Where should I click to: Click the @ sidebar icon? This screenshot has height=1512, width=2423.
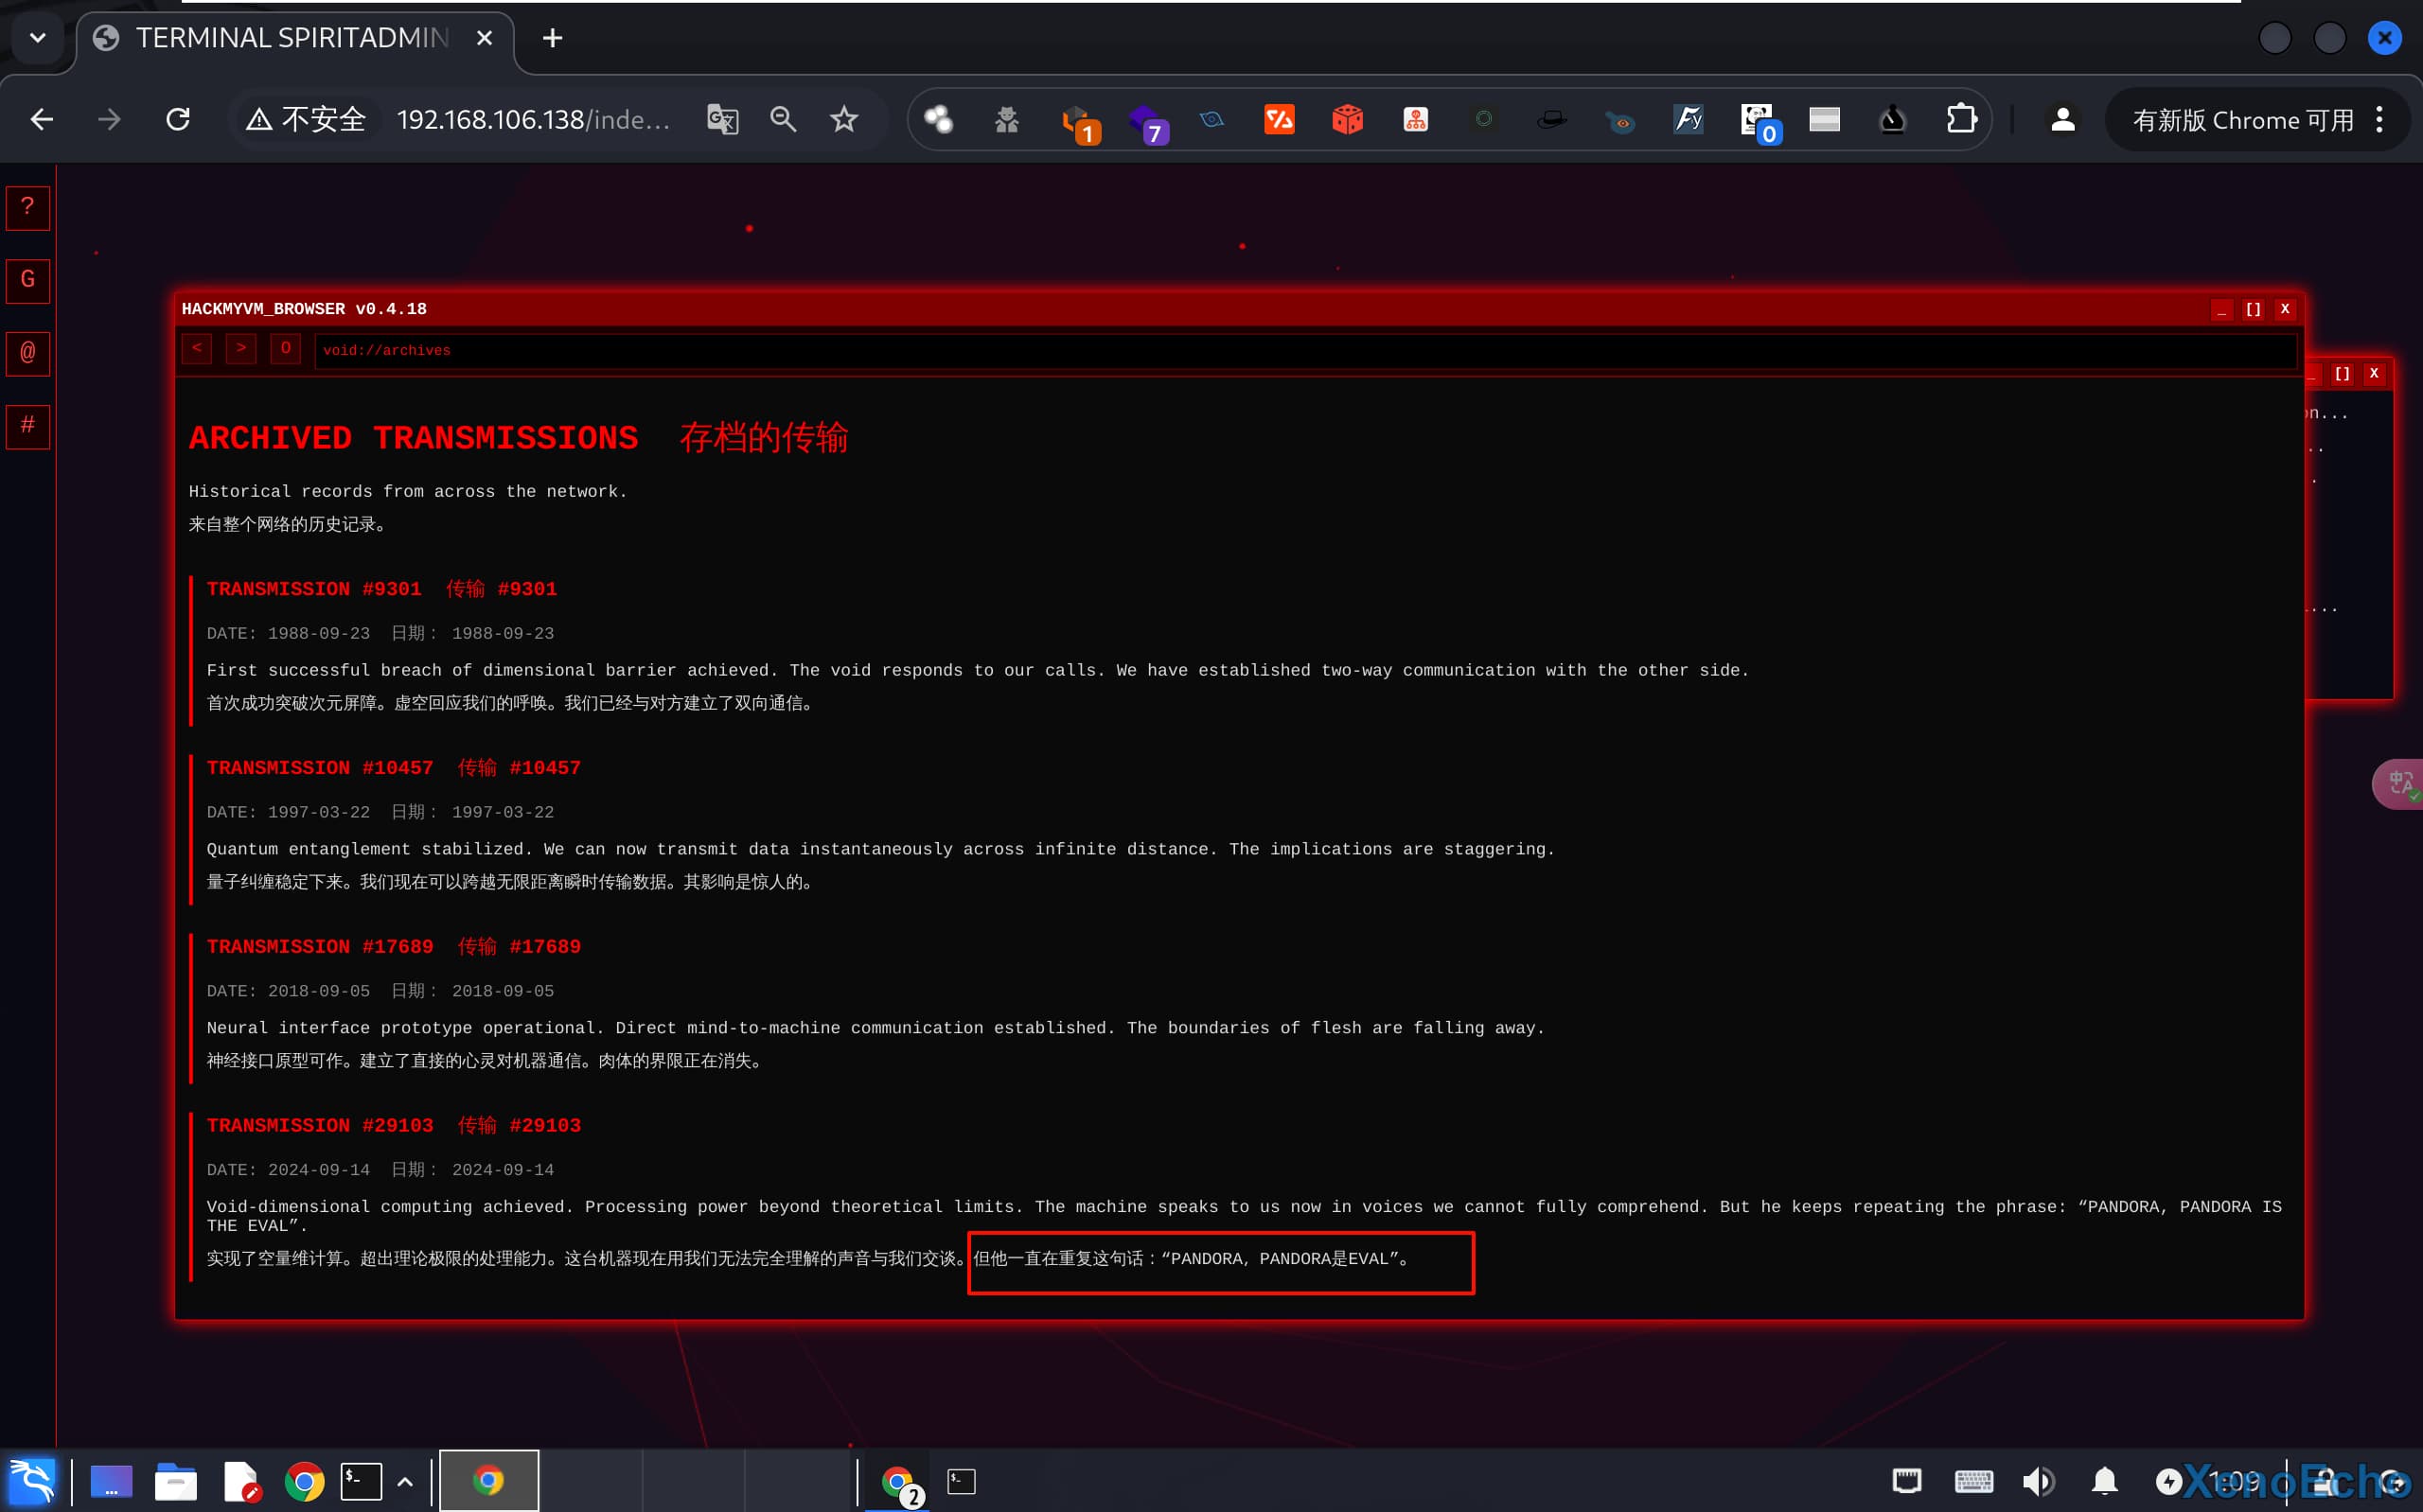(x=27, y=353)
